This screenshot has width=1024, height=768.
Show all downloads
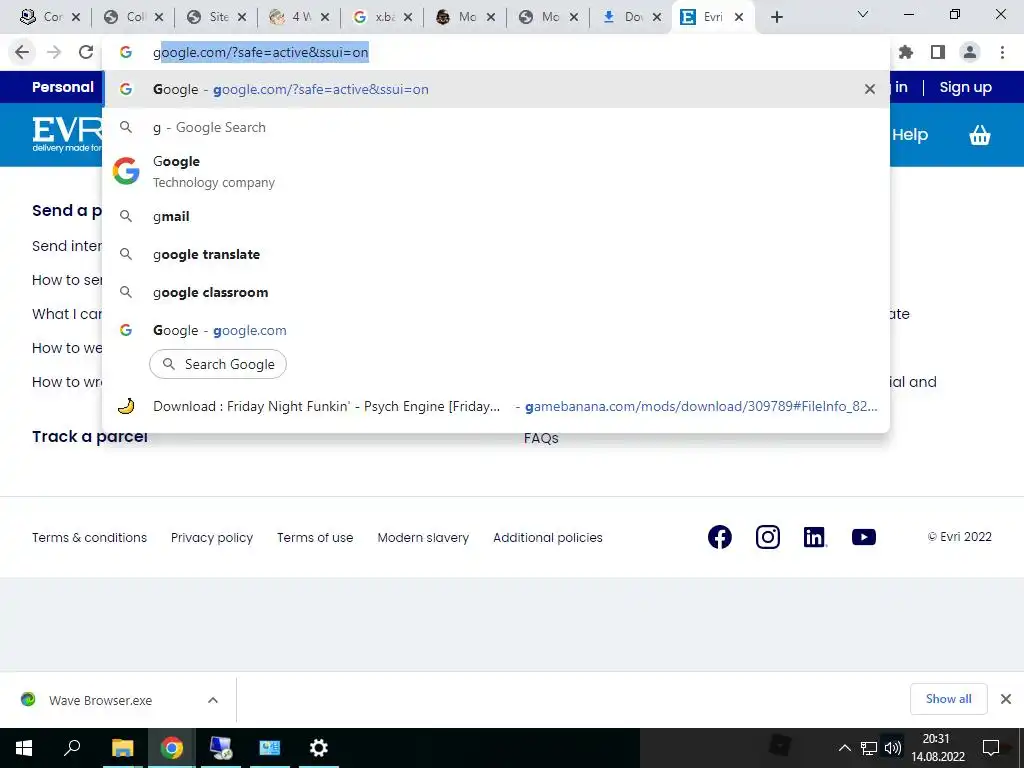pos(948,699)
